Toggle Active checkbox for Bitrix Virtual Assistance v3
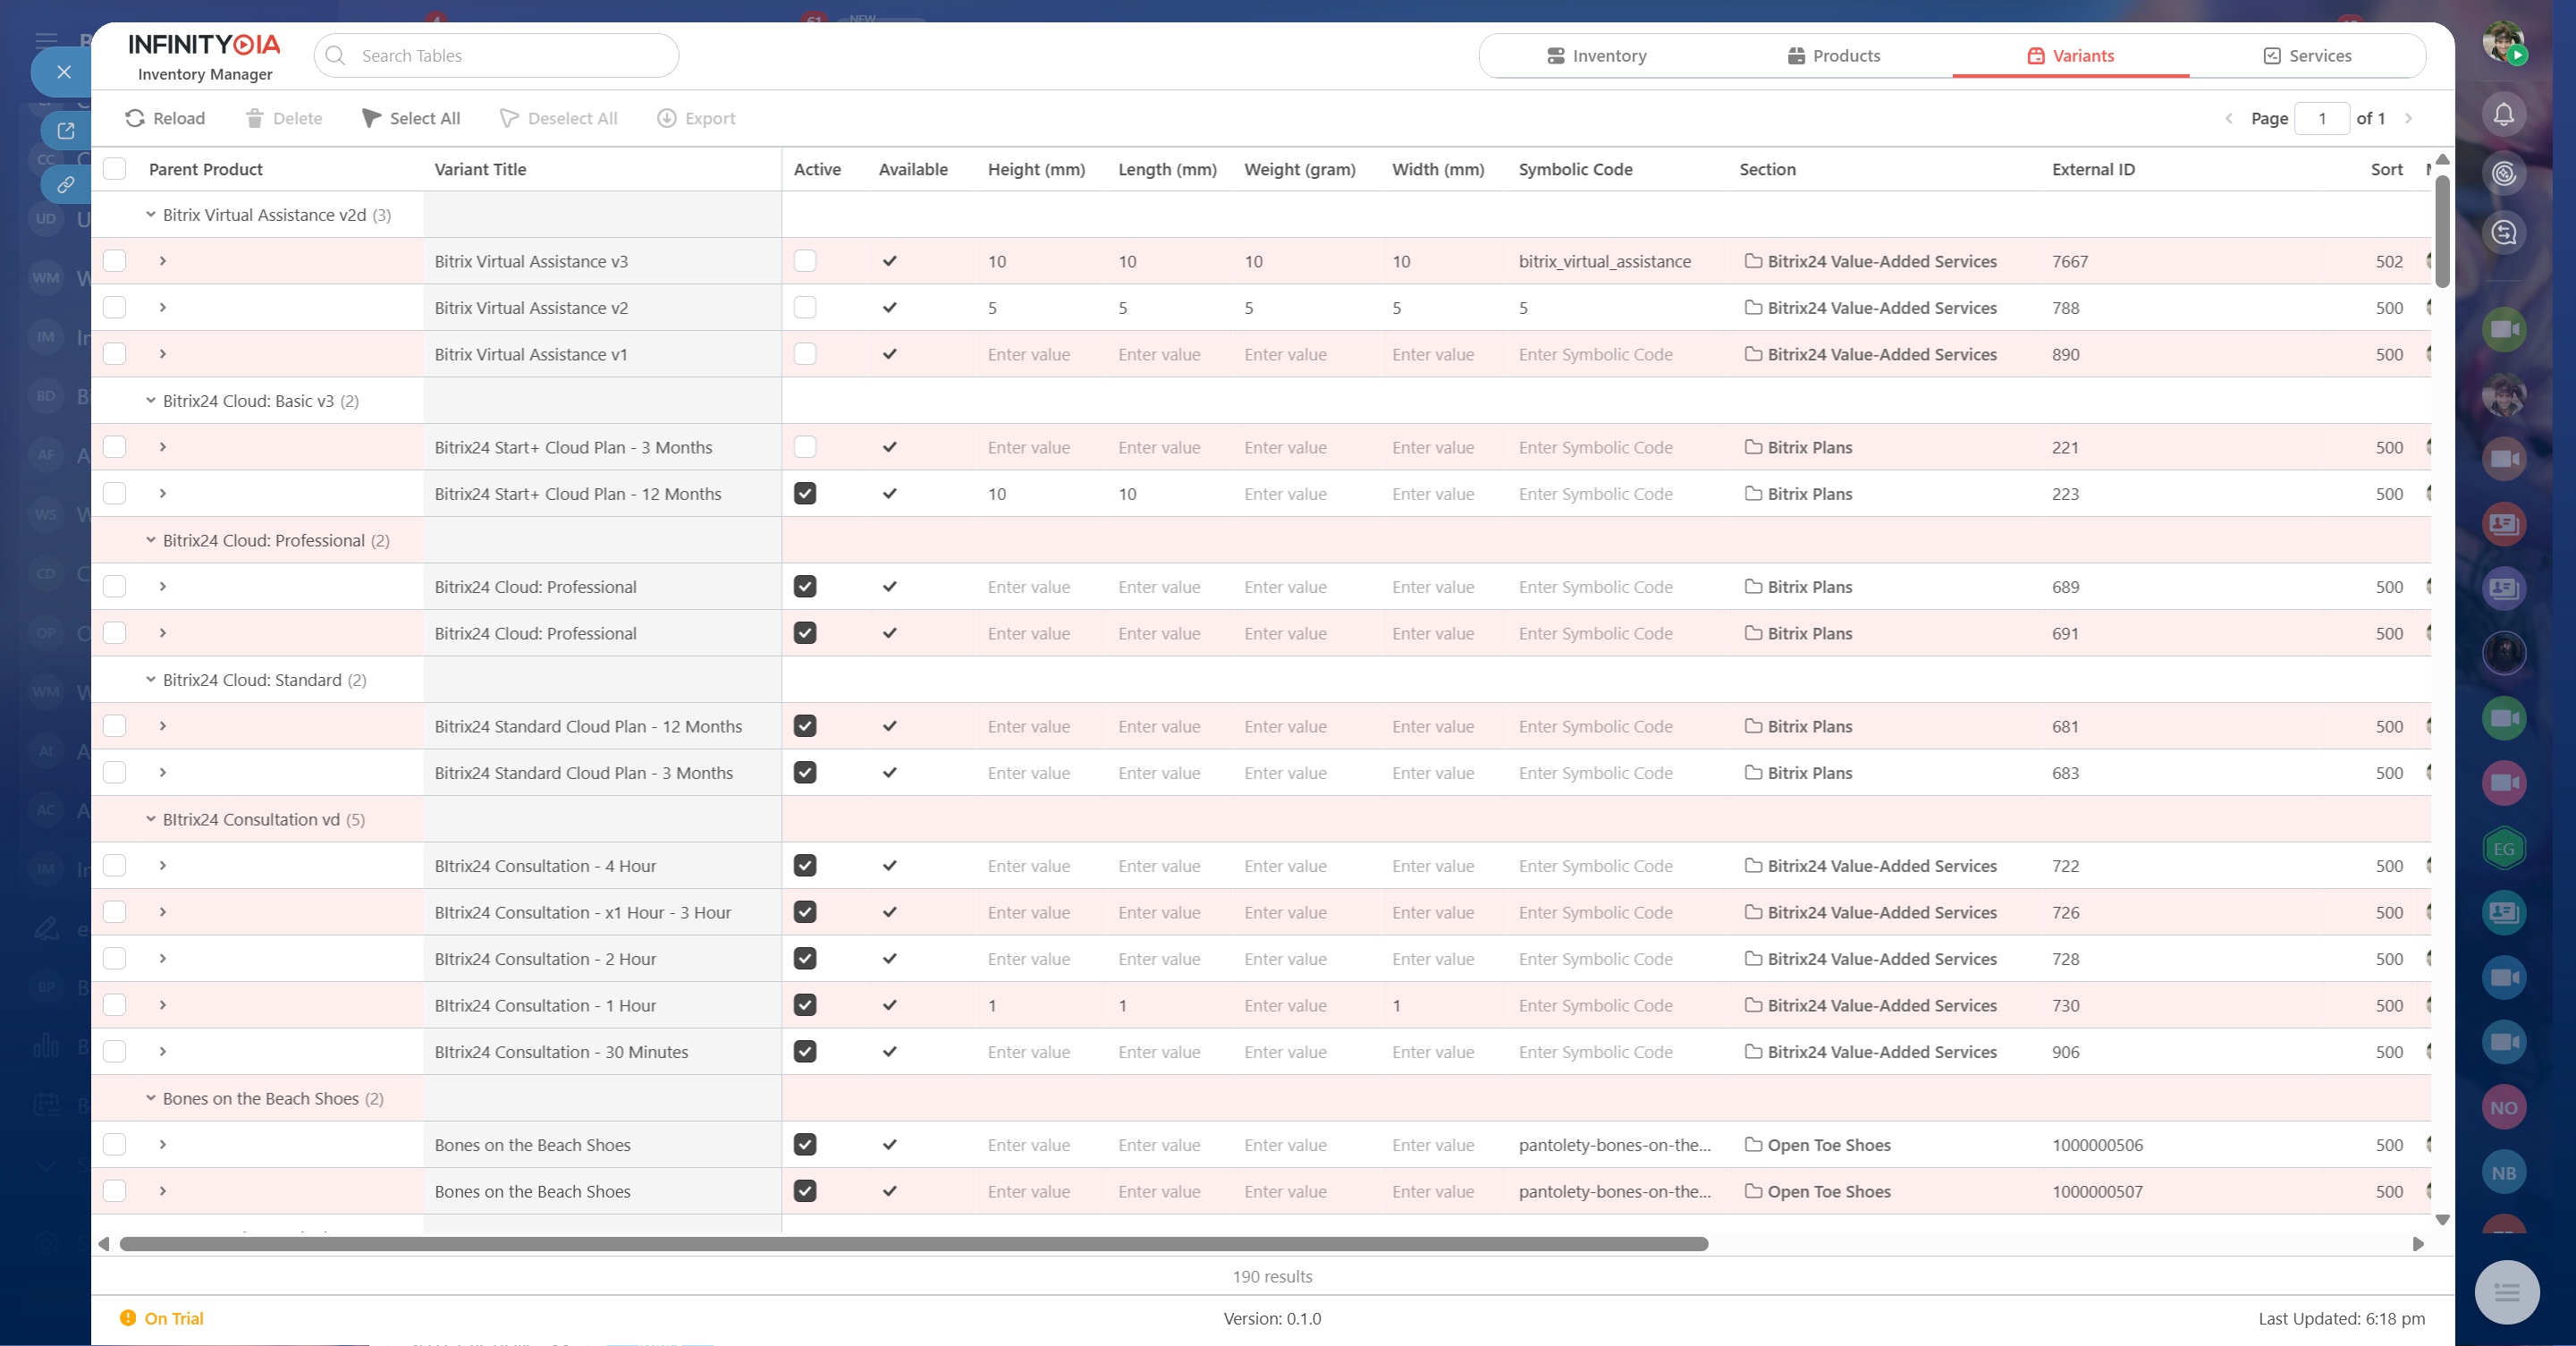This screenshot has width=2576, height=1346. [805, 261]
